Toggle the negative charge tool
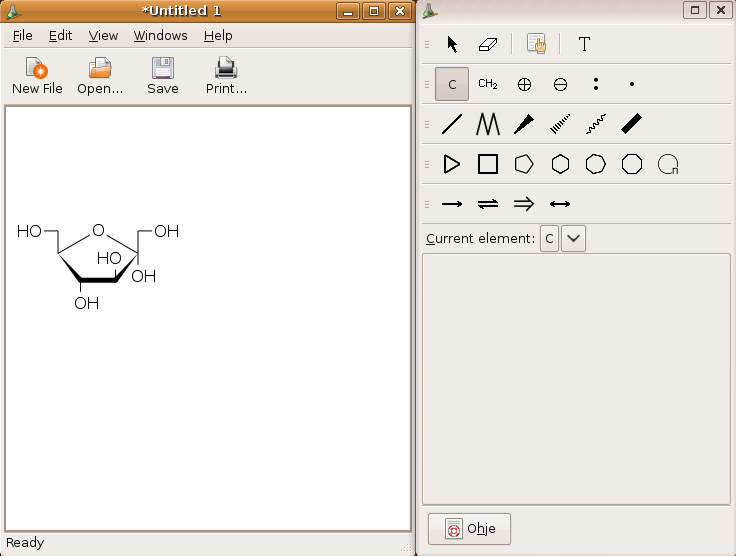 [x=560, y=85]
